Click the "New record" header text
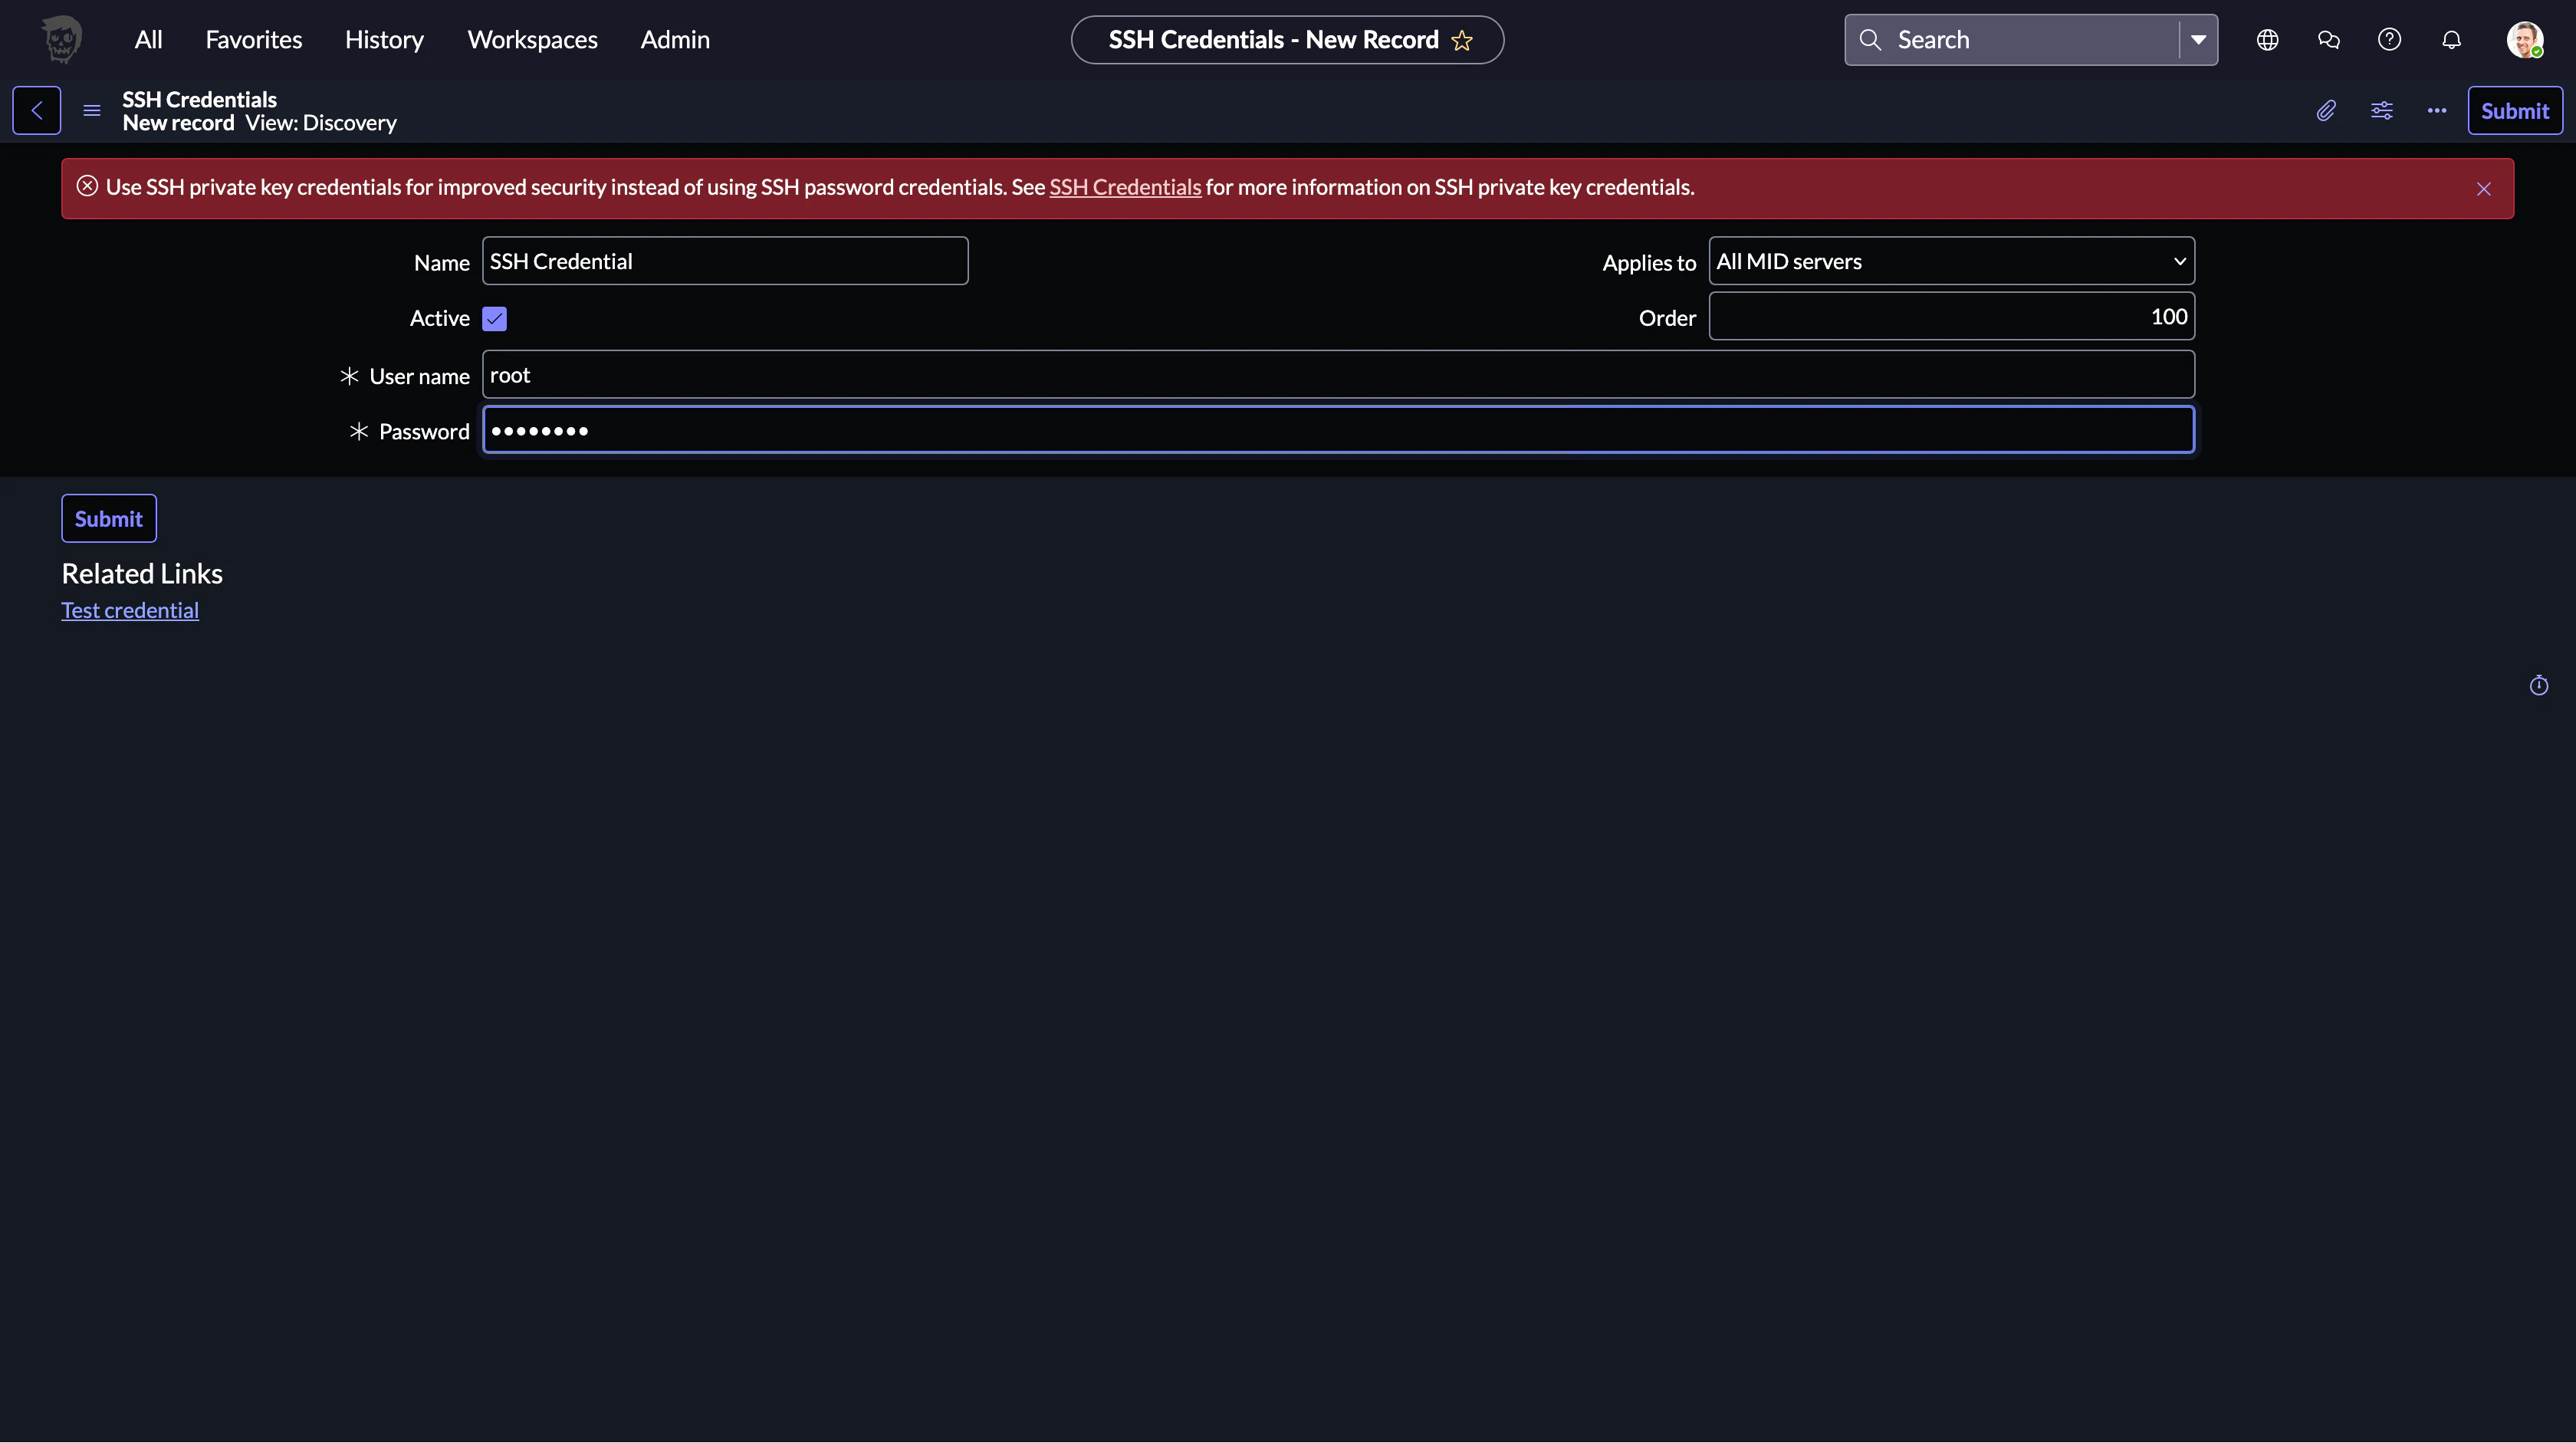The image size is (2576, 1443). pos(178,123)
